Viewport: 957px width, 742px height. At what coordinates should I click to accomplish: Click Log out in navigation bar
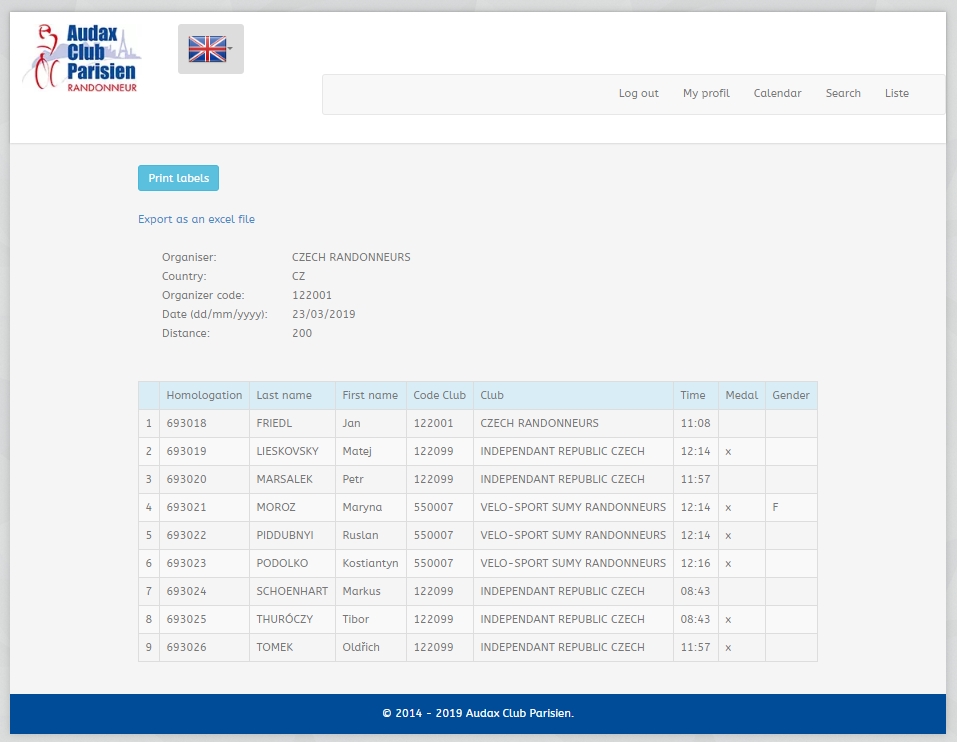pos(638,94)
